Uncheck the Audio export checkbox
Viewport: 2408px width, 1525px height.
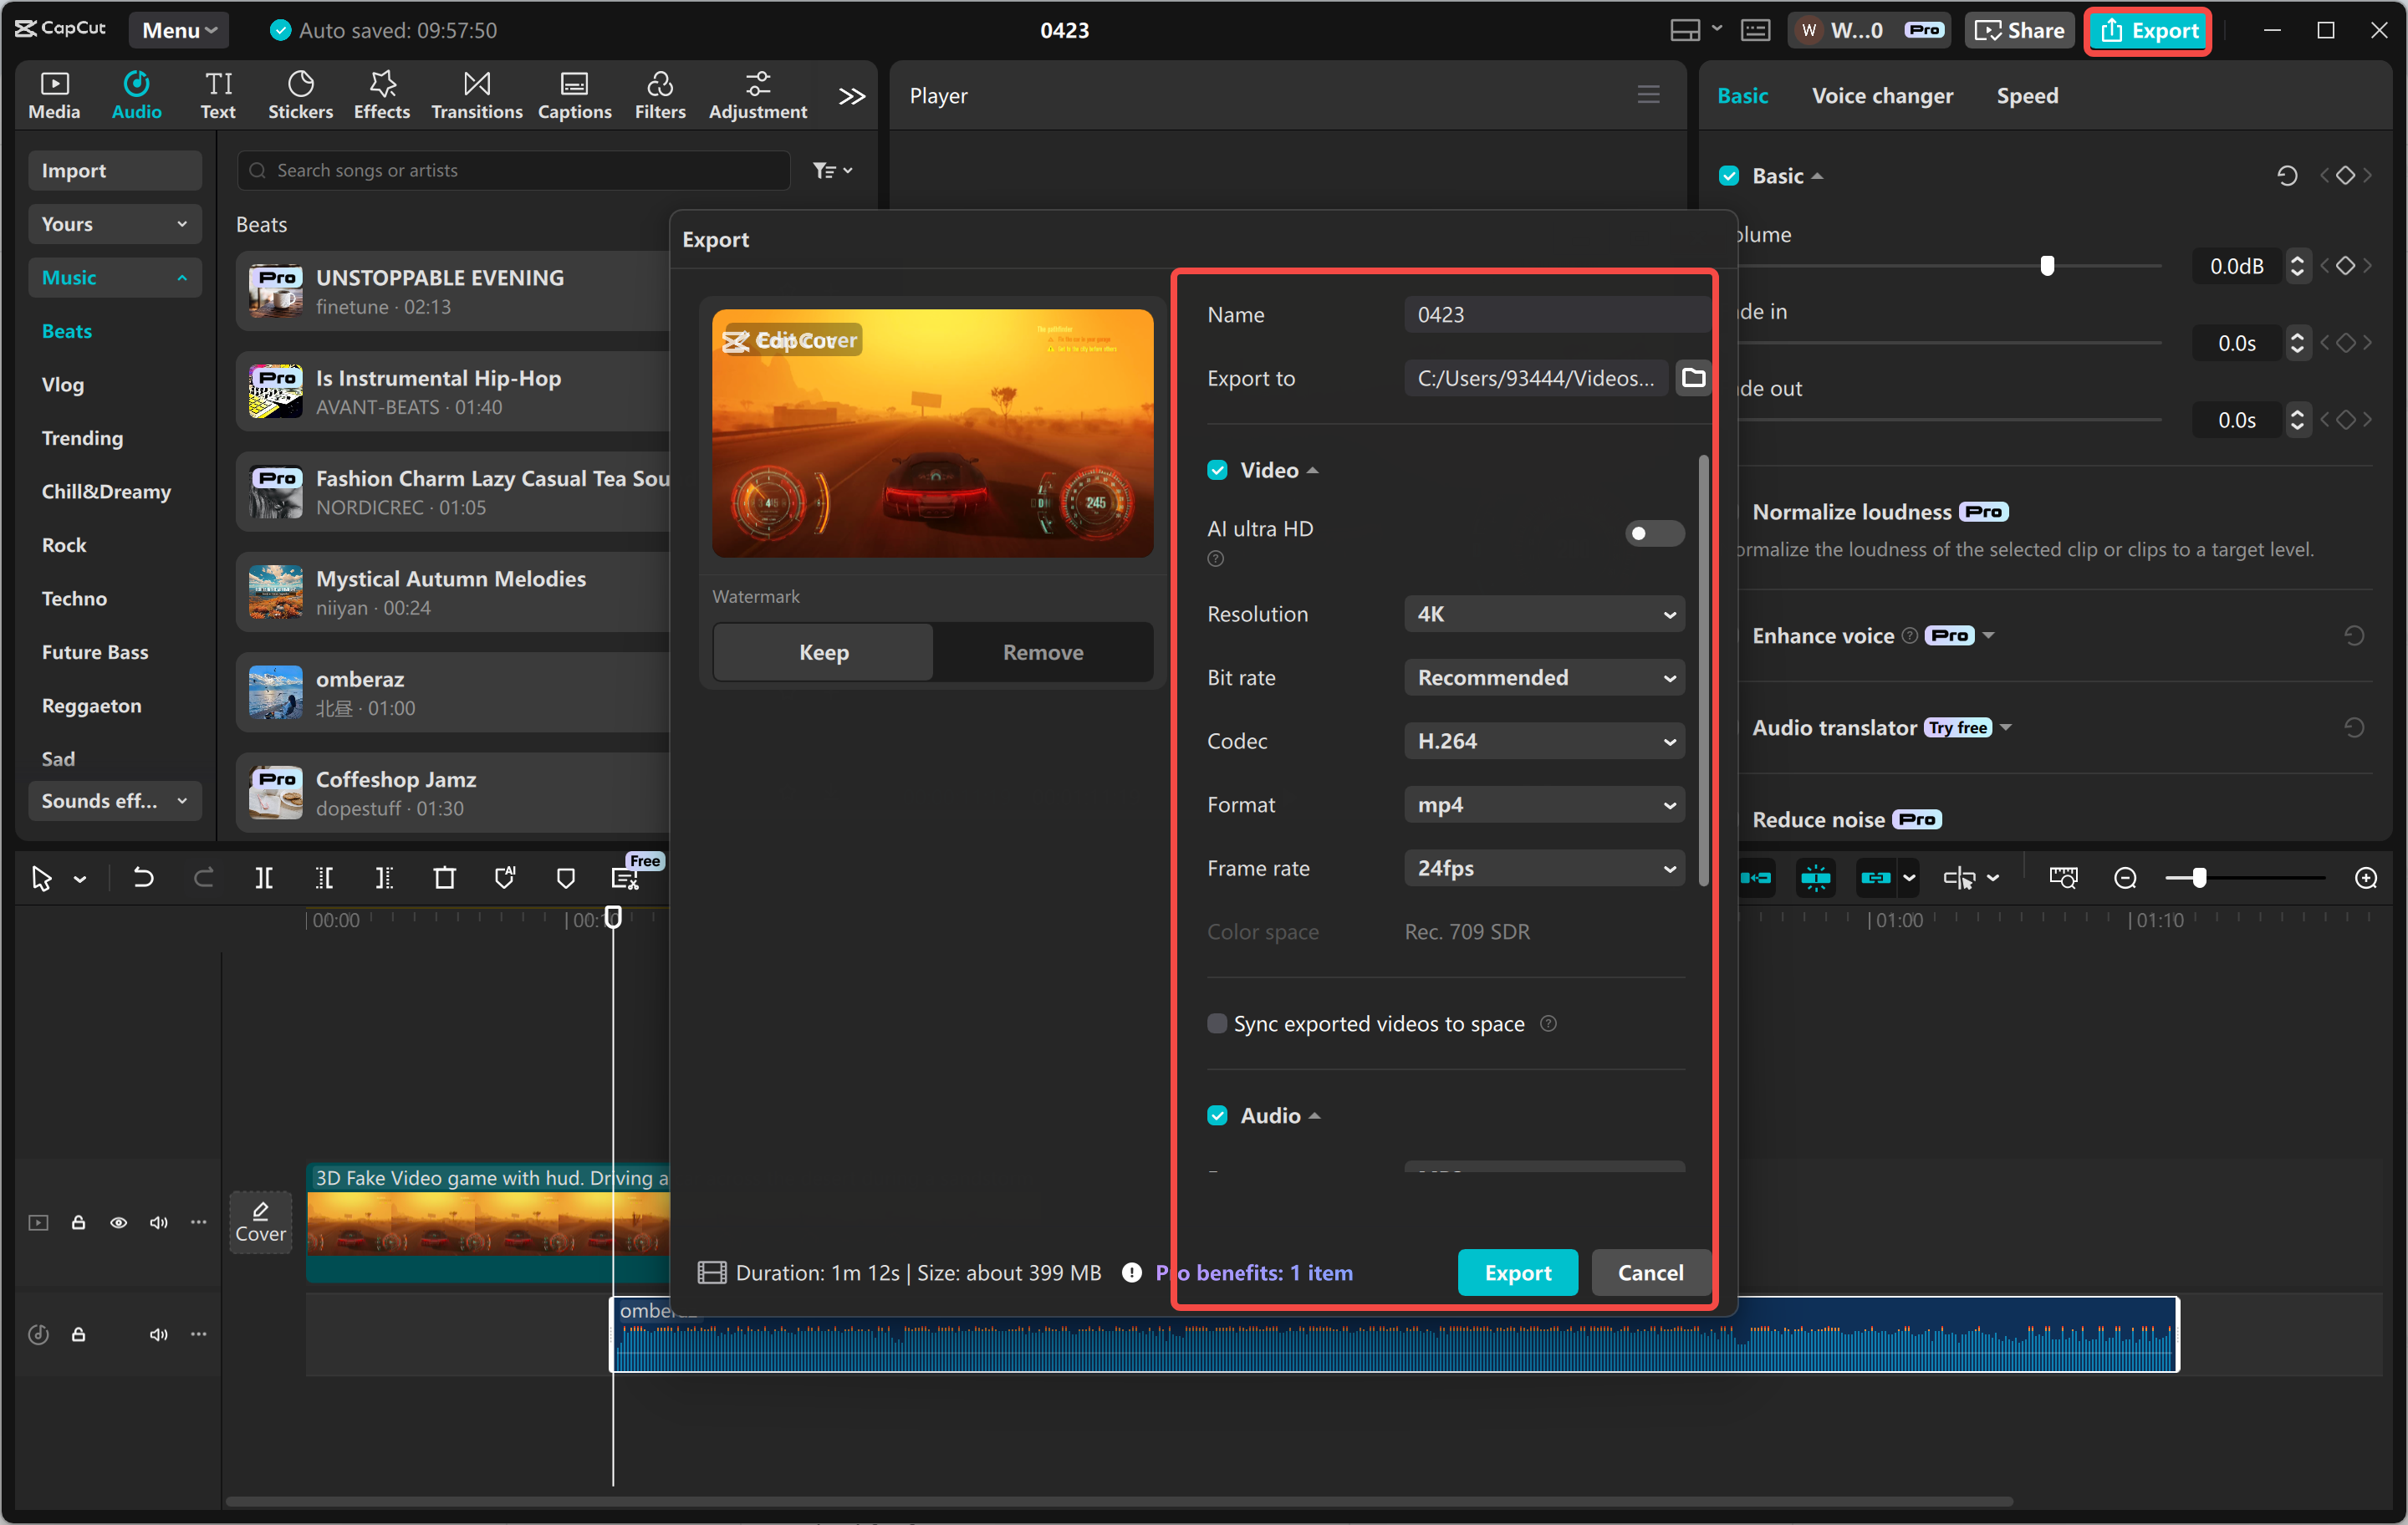click(x=1217, y=1115)
